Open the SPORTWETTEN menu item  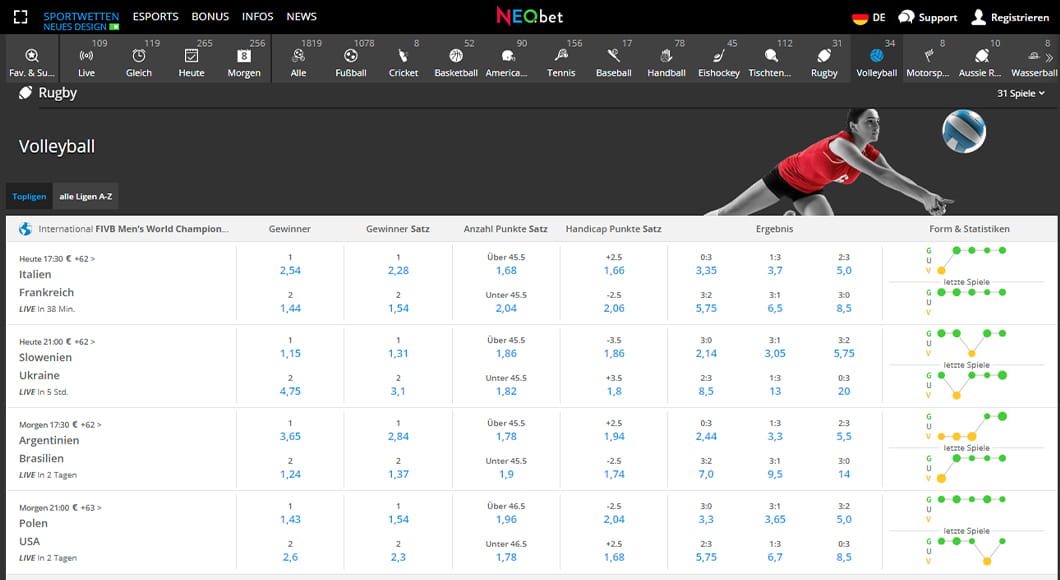click(81, 16)
